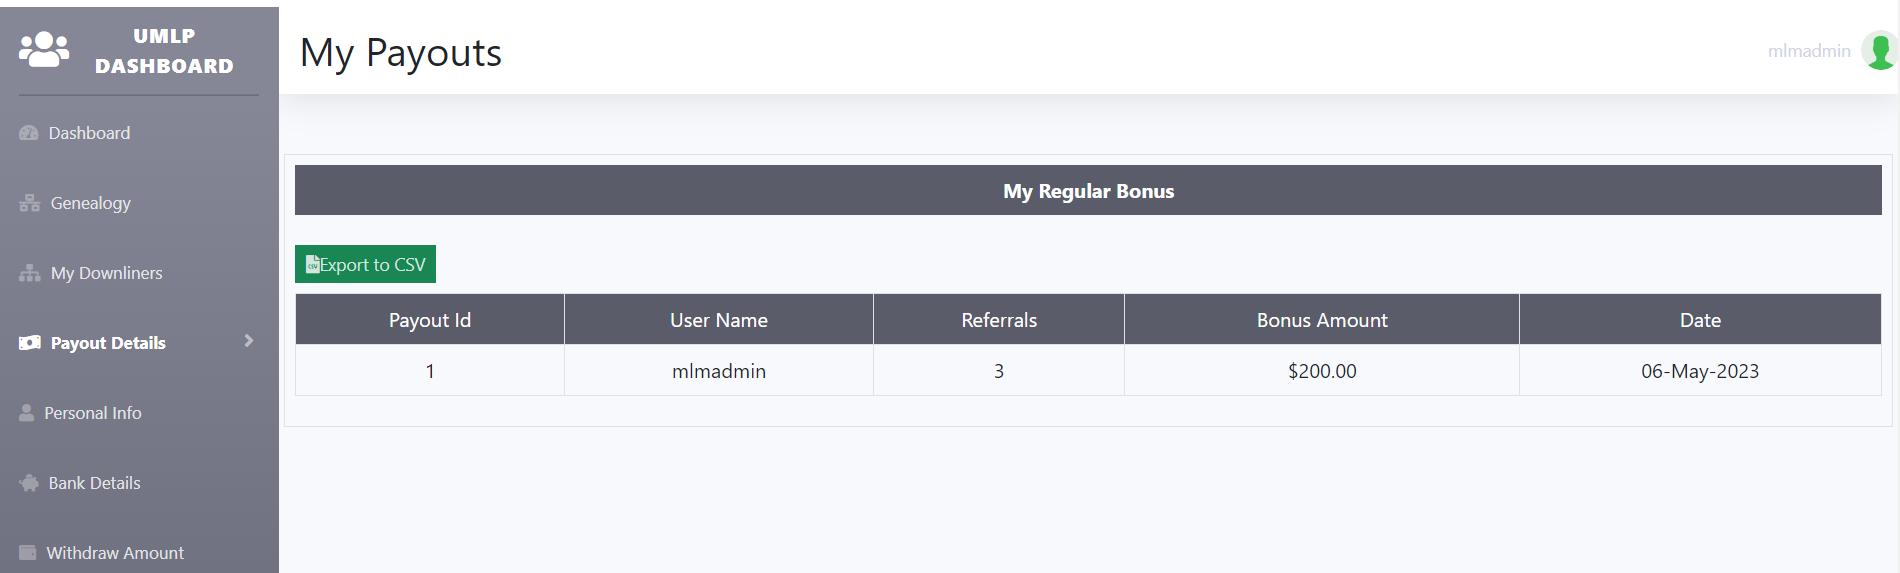Click the Payout Id column header

point(429,320)
